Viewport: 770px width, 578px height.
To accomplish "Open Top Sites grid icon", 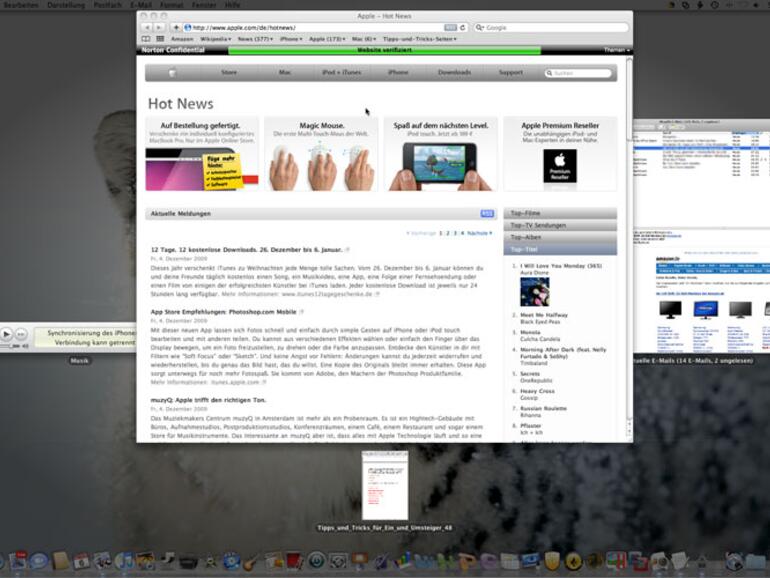I will tap(160, 39).
